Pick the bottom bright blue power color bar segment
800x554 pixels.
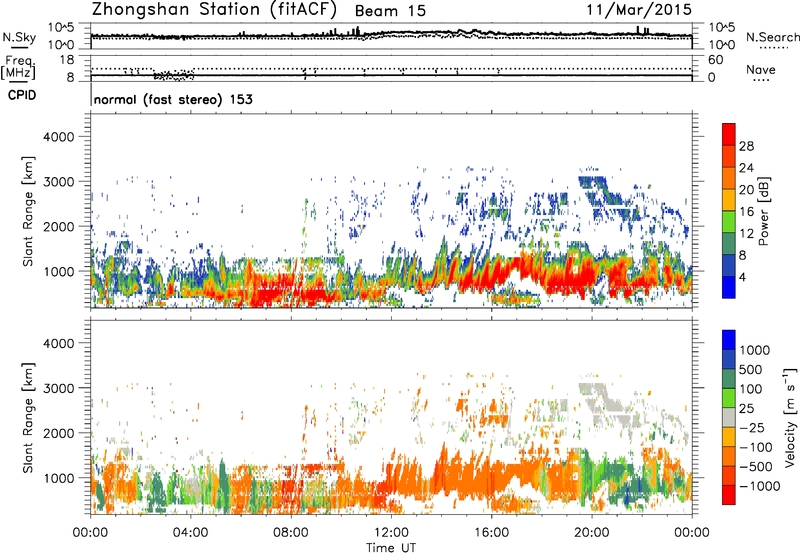pos(729,288)
